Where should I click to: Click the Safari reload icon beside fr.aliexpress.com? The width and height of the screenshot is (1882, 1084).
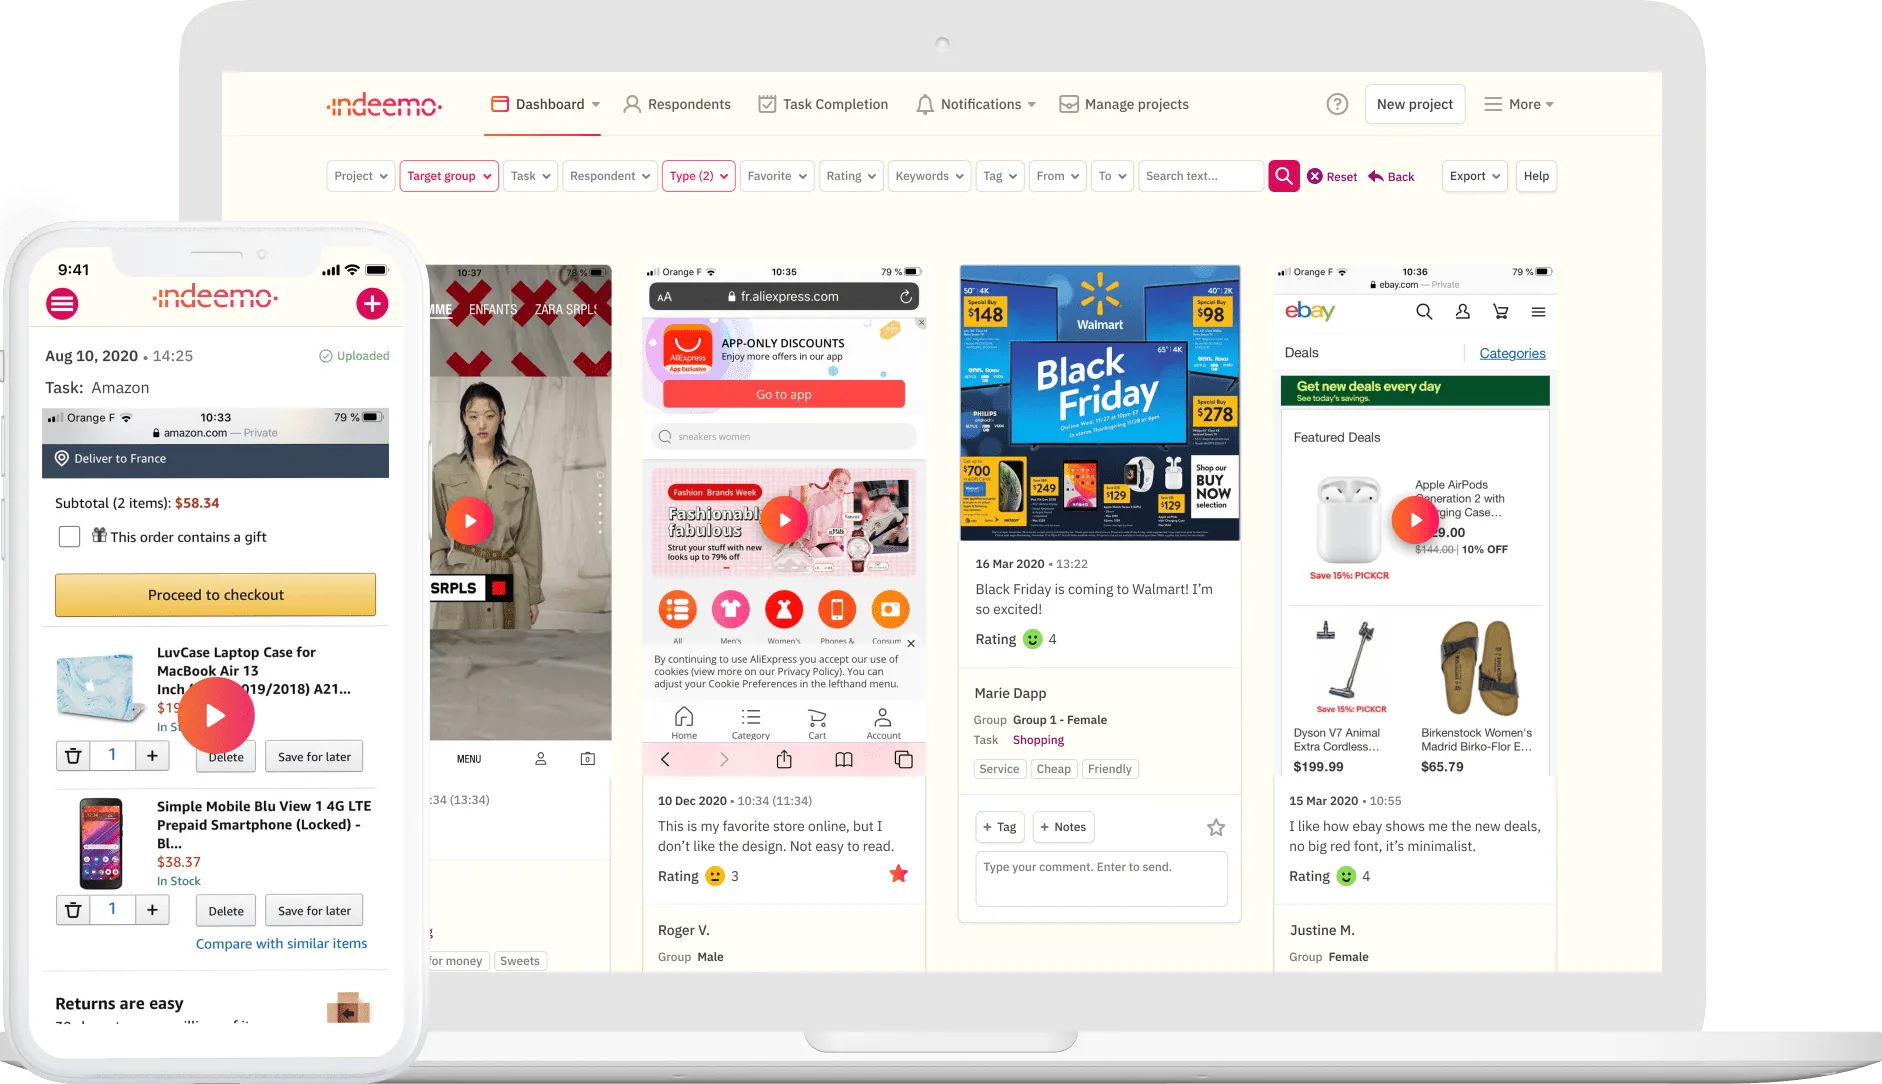coord(905,297)
